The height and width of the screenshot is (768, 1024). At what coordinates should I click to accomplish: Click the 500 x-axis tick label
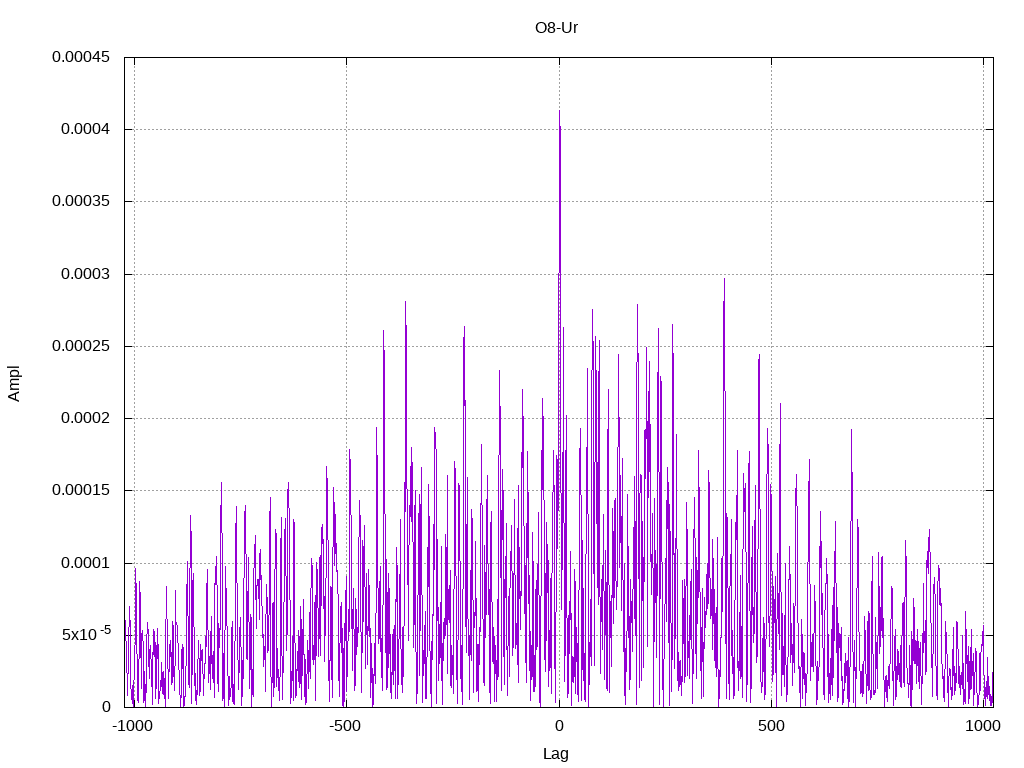point(771,726)
